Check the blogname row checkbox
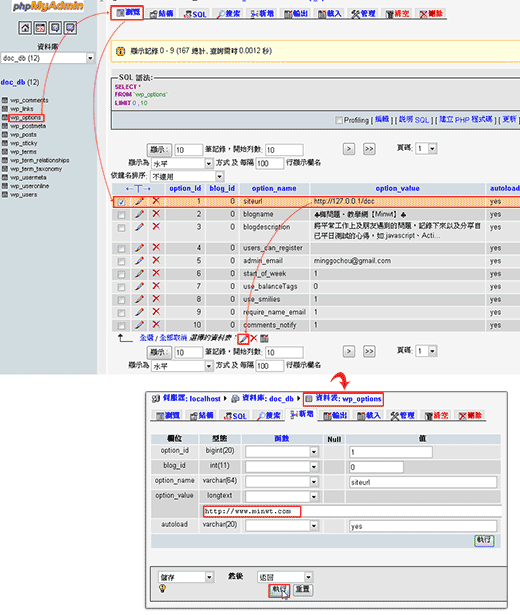Image resolution: width=520 pixels, height=615 pixels. point(122,215)
